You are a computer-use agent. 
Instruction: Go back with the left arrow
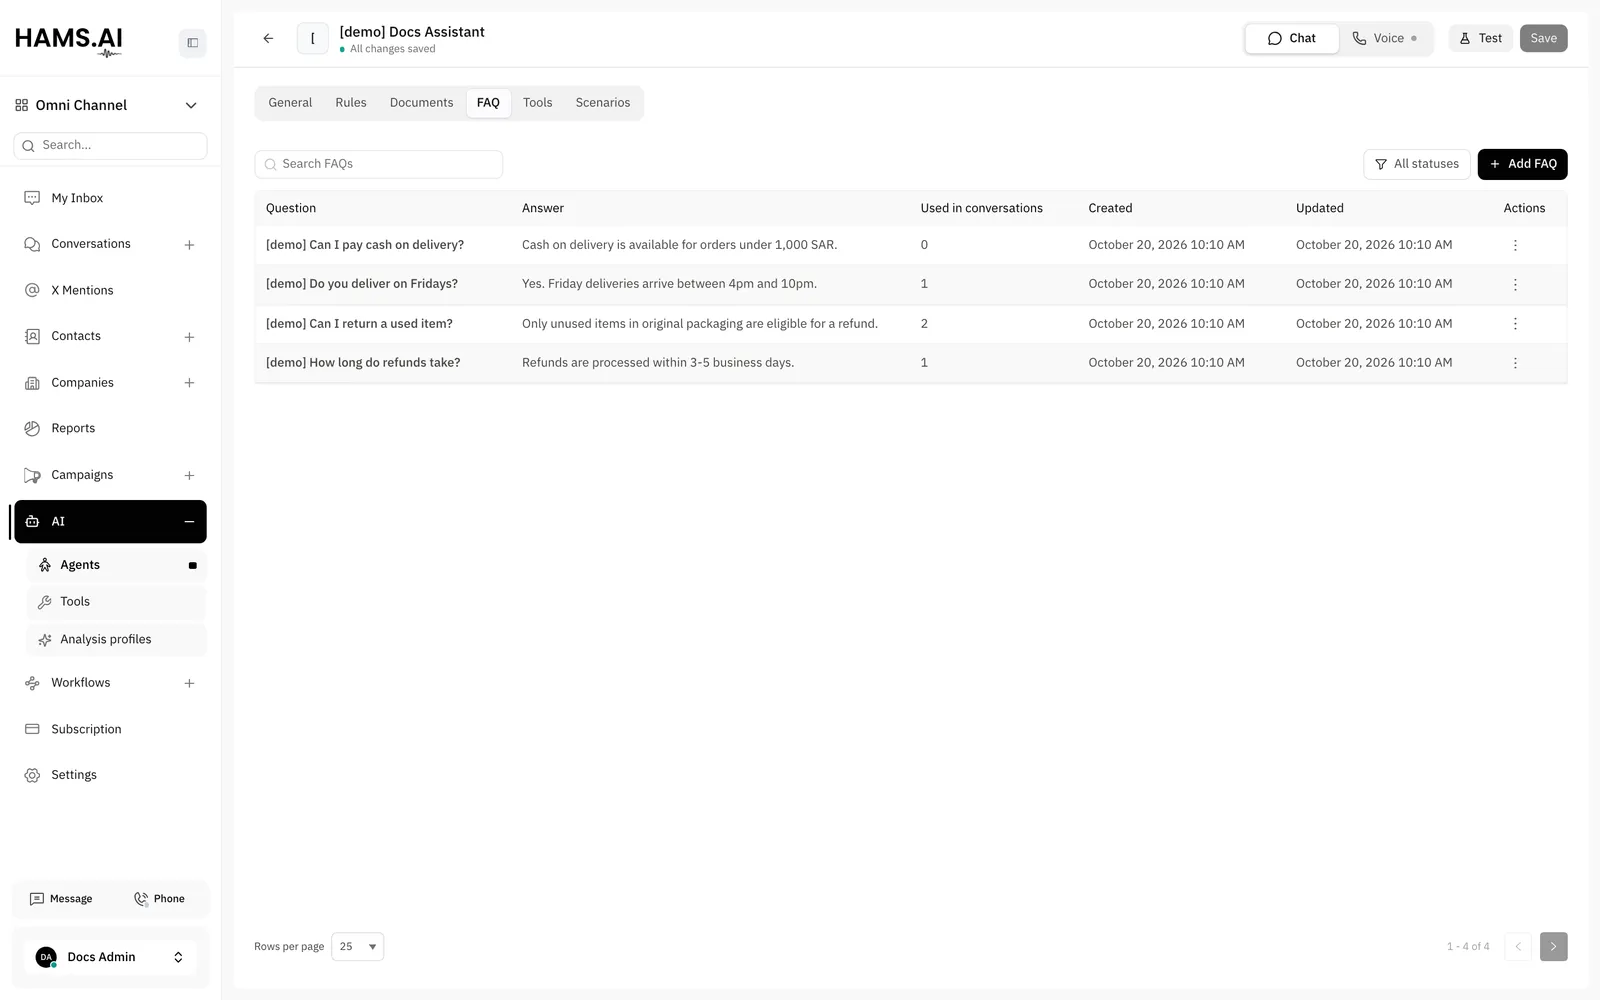coord(268,39)
